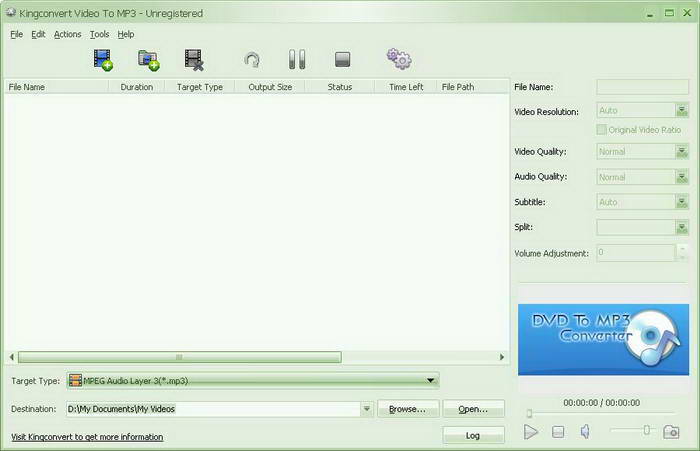Click the Convert/Start toolbar icon
Viewport: 700px width, 451px height.
252,60
